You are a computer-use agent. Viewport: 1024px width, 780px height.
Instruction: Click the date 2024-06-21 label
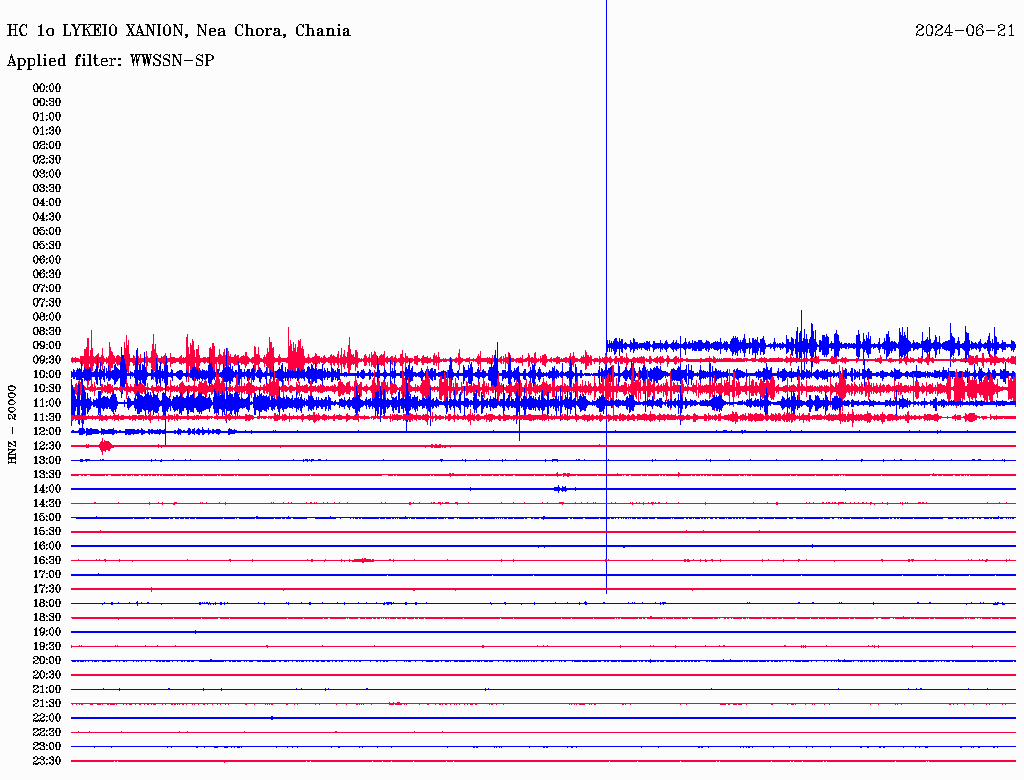pos(965,31)
